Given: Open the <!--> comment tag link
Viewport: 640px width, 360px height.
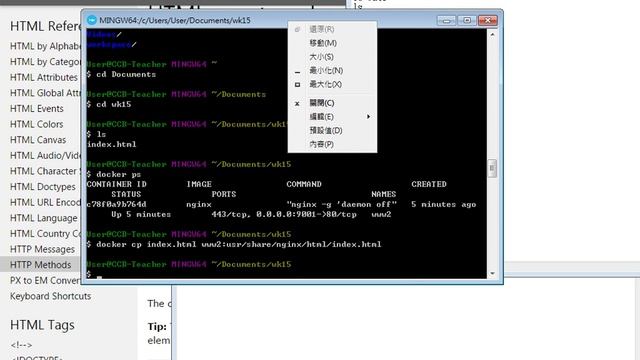Looking at the screenshot, I should [x=21, y=345].
